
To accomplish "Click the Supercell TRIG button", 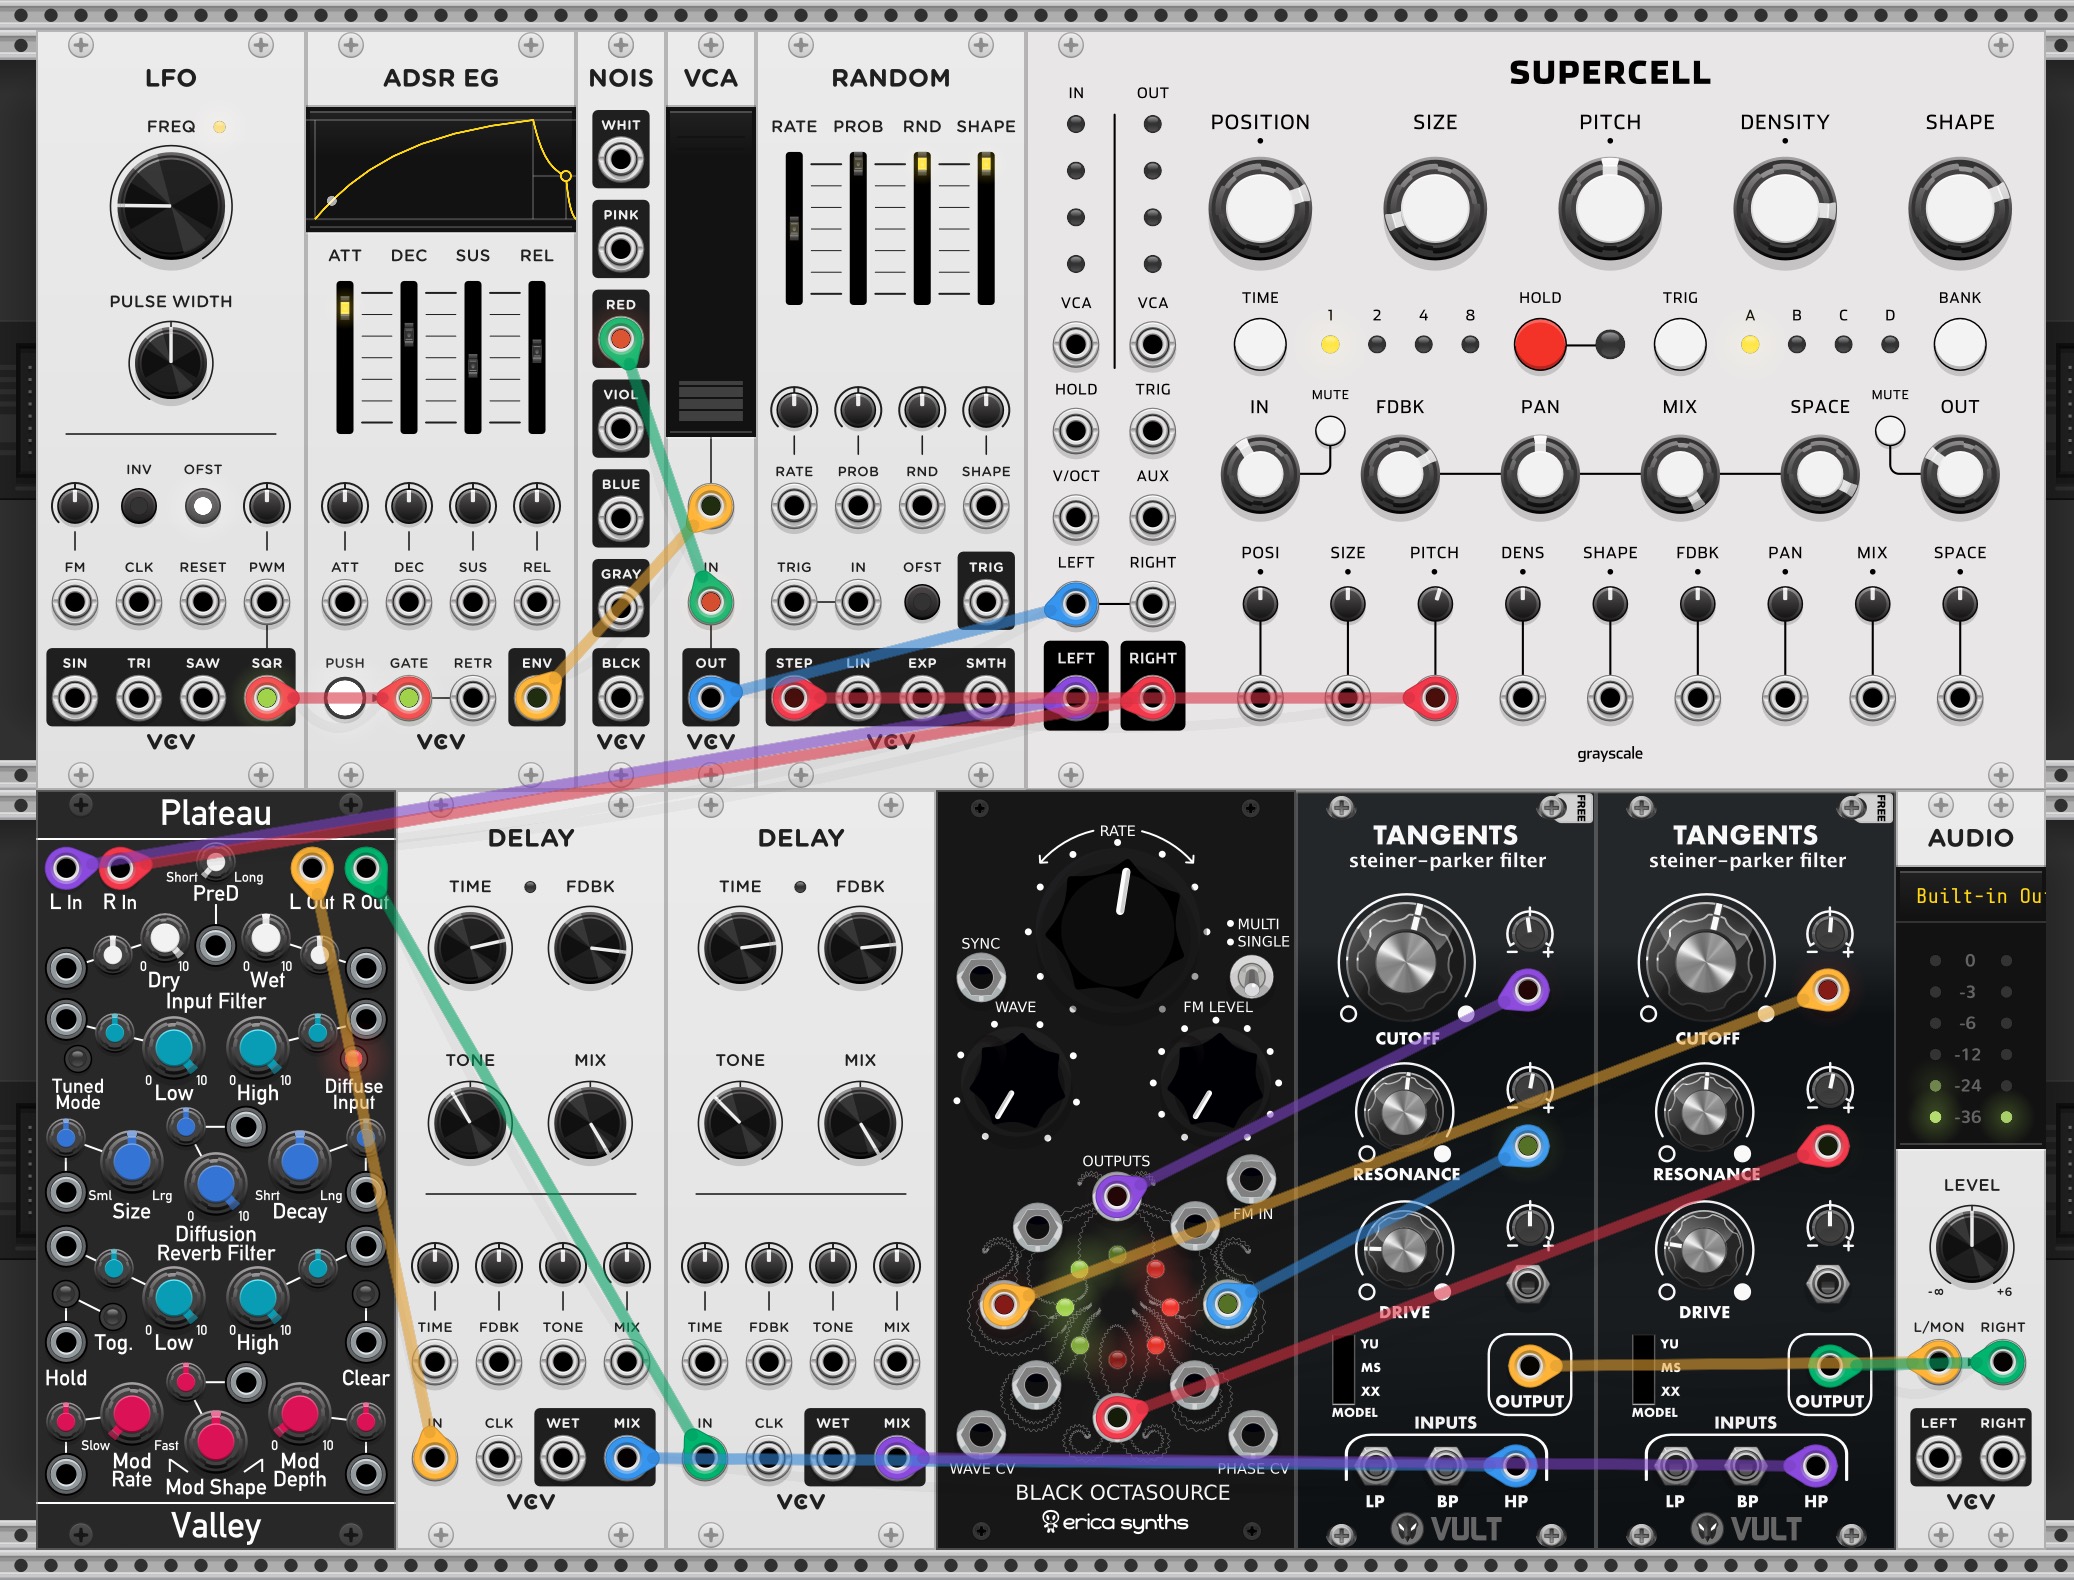I will 1680,344.
